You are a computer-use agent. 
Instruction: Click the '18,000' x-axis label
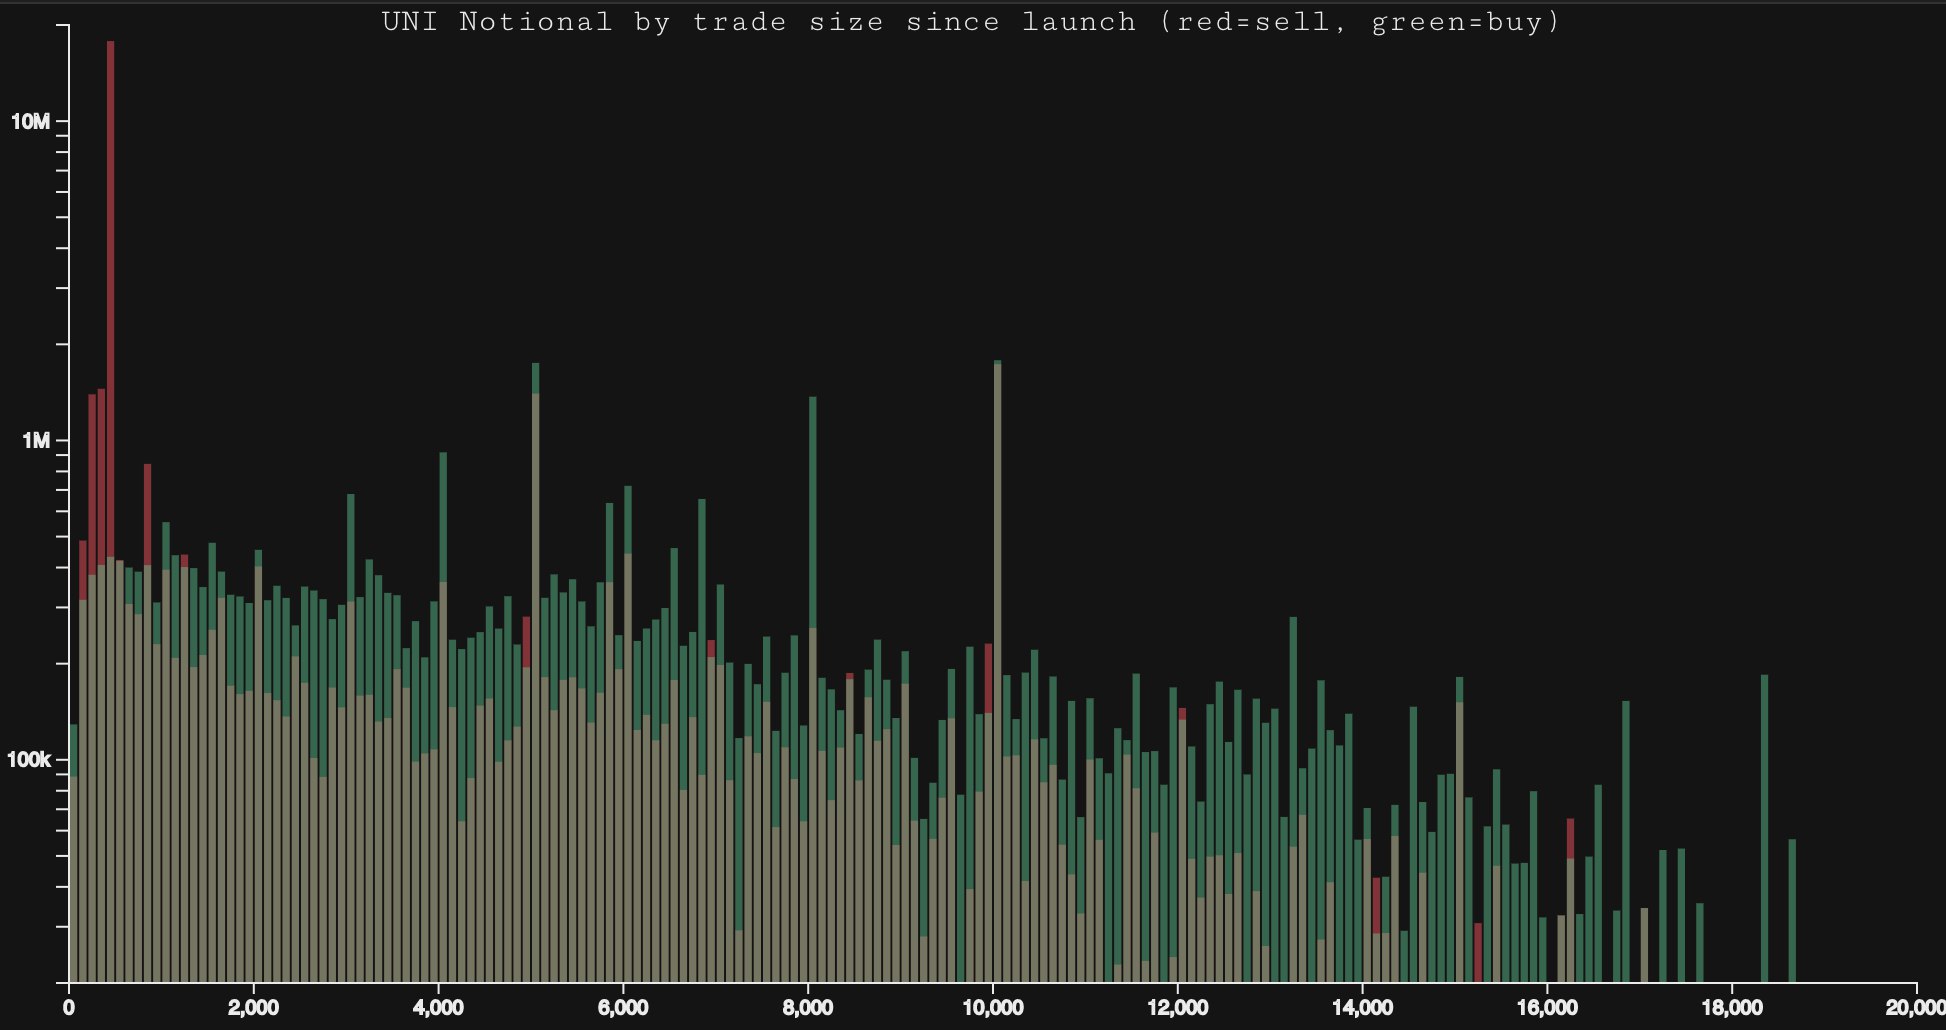pyautogui.click(x=1731, y=1008)
